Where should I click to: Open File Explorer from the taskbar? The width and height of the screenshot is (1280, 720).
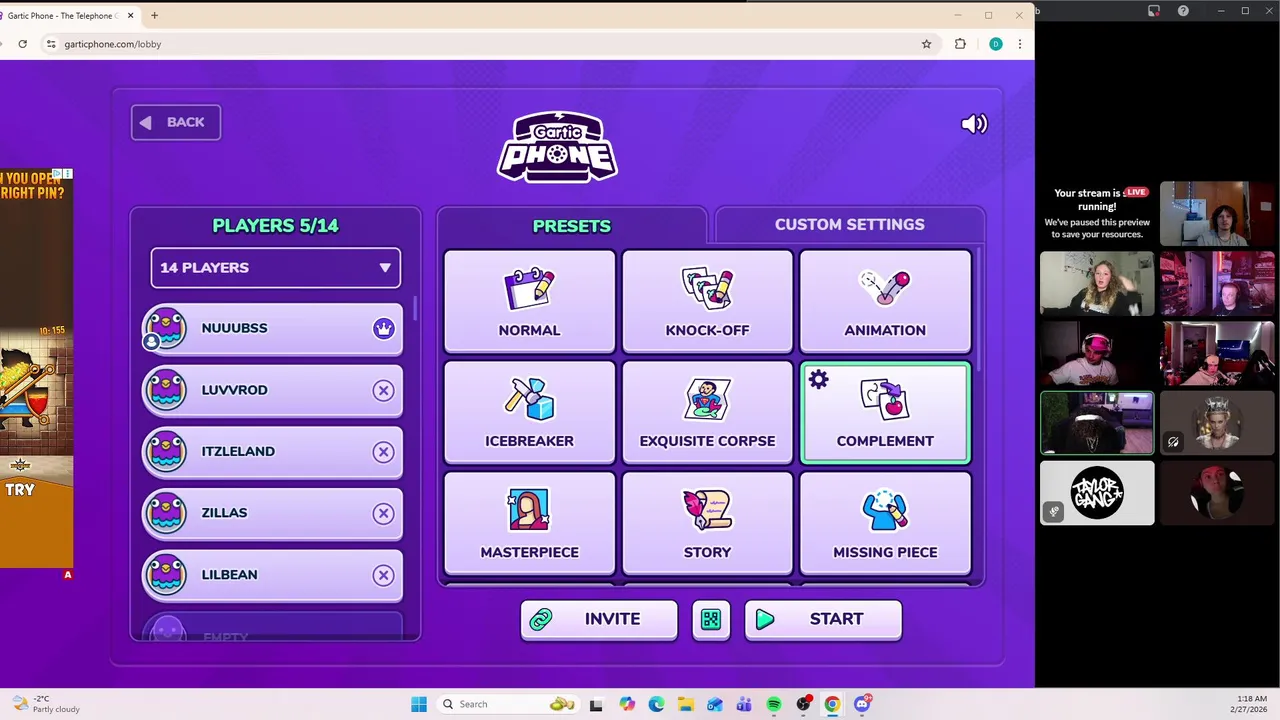pos(686,704)
